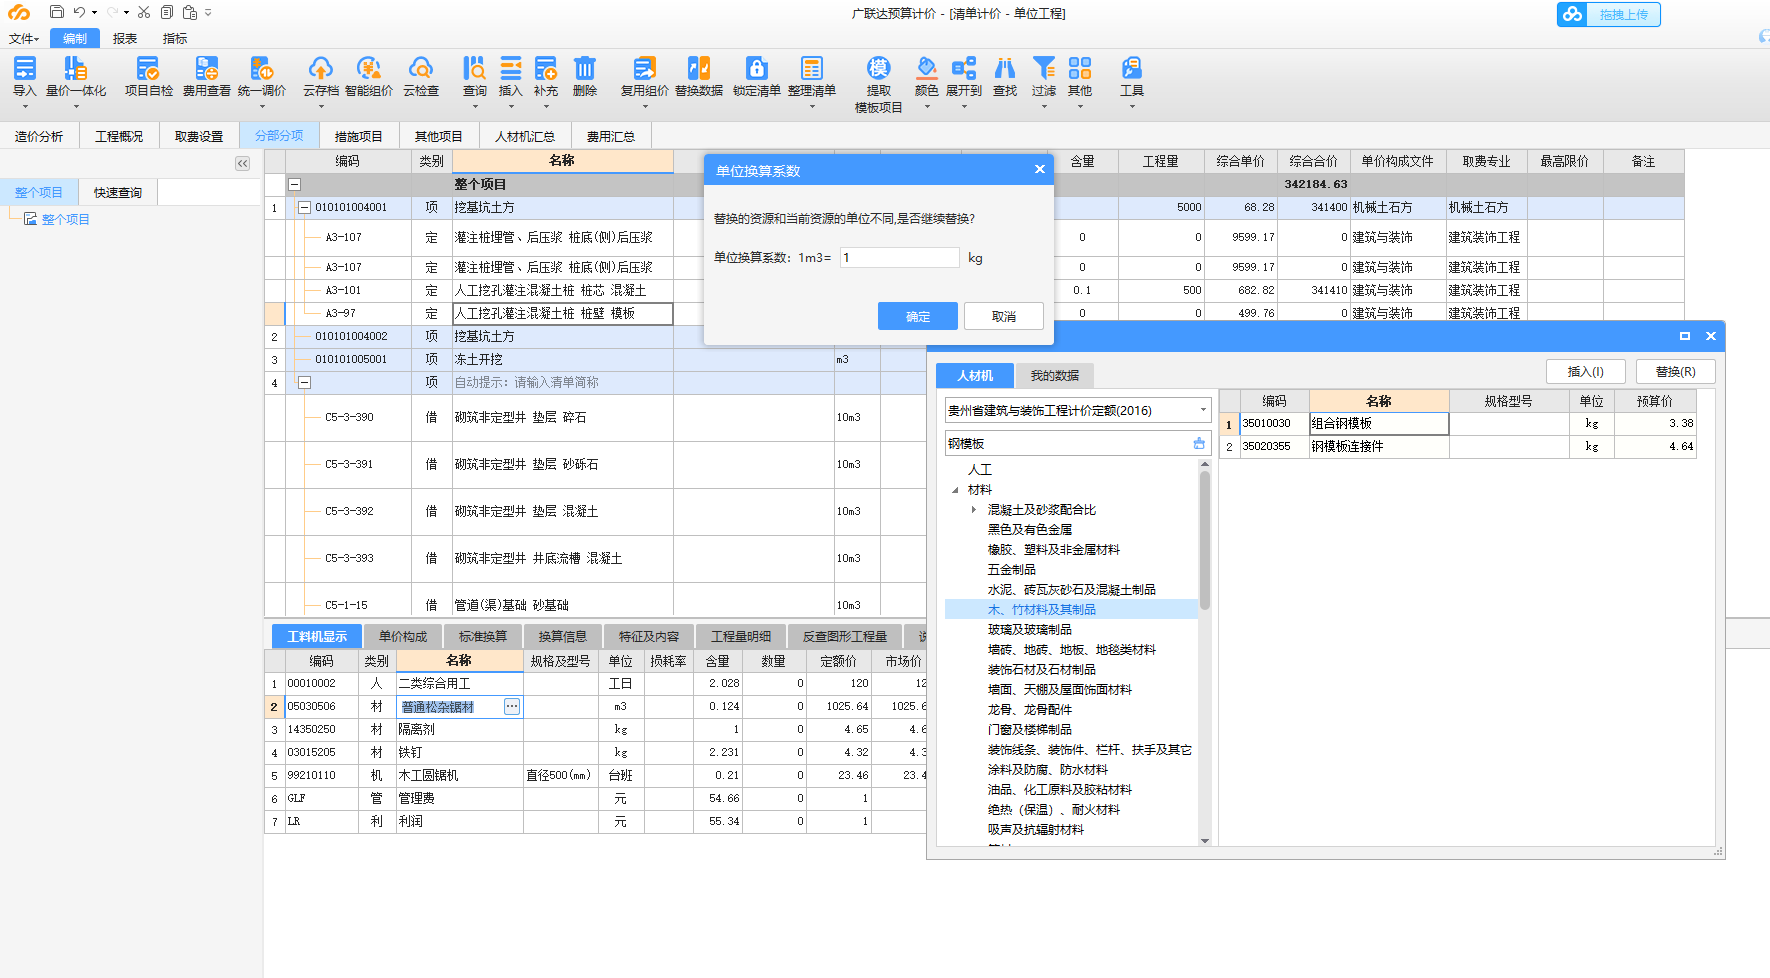Click the undo arrow in title bar
Viewport: 1770px width, 978px height.
point(79,12)
